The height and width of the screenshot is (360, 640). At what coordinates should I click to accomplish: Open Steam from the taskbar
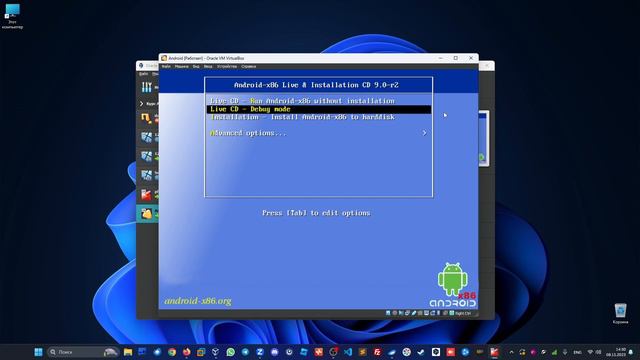(x=420, y=352)
